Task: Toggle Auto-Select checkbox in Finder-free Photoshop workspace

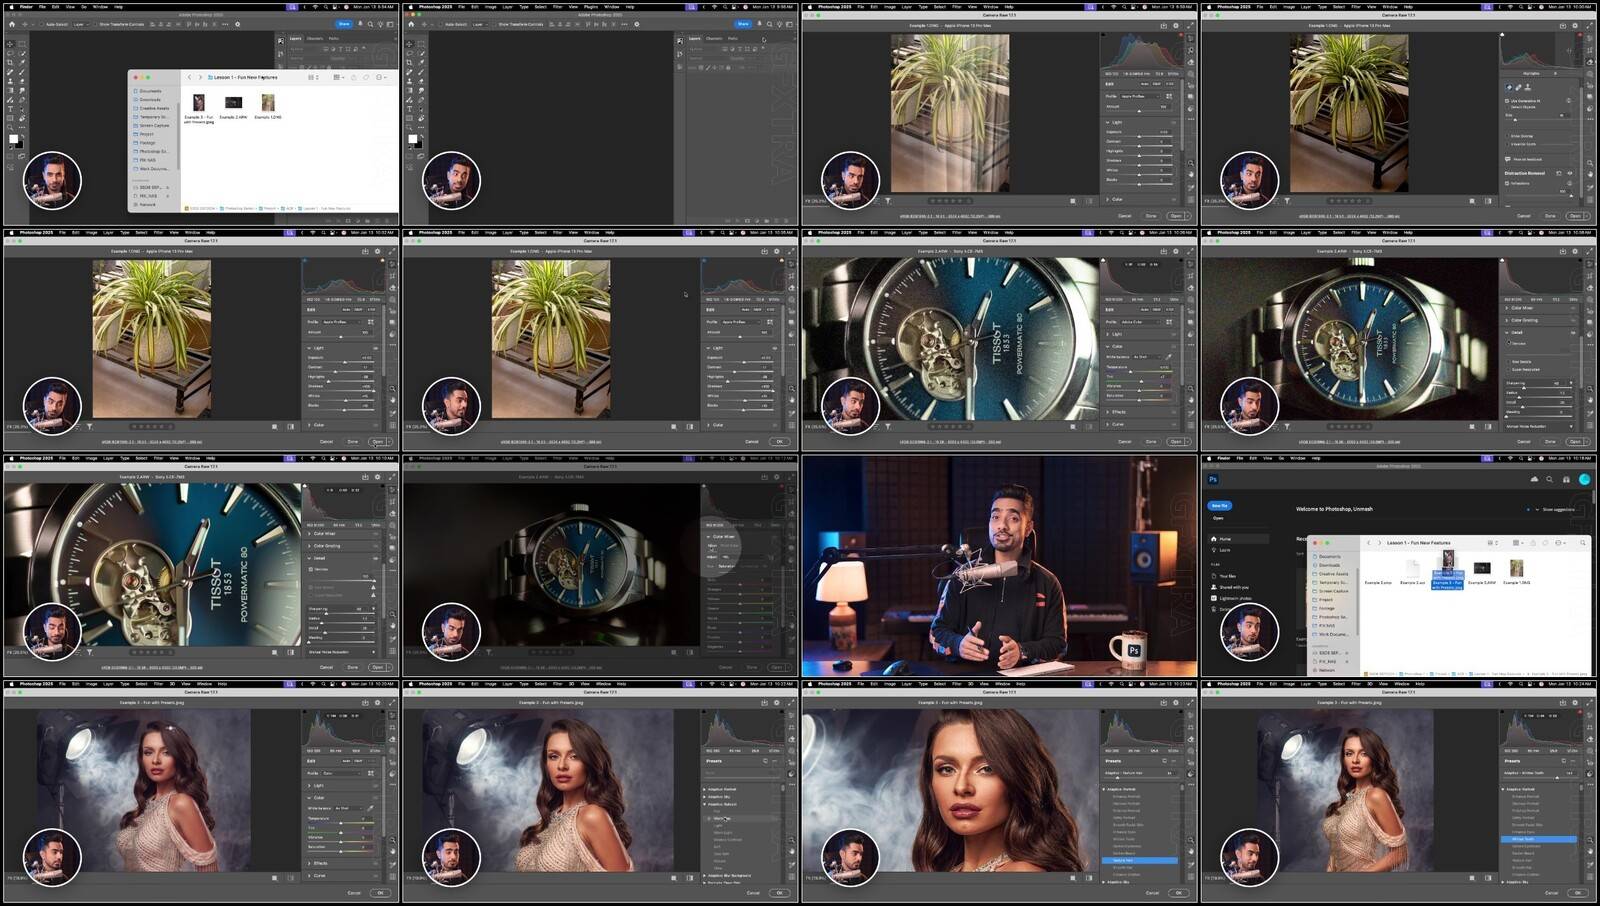Action: (441, 24)
